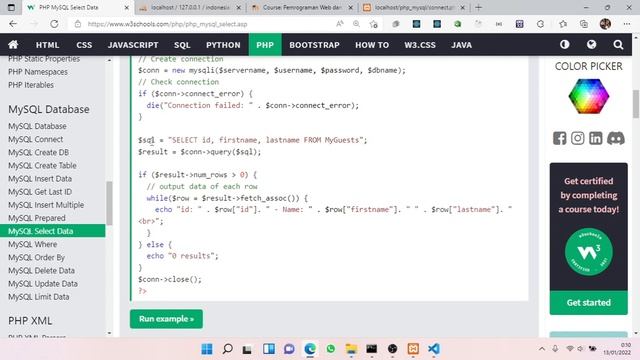Open JAVA in top navigation
Image resolution: width=640 pixels, height=360 pixels.
pos(461,45)
